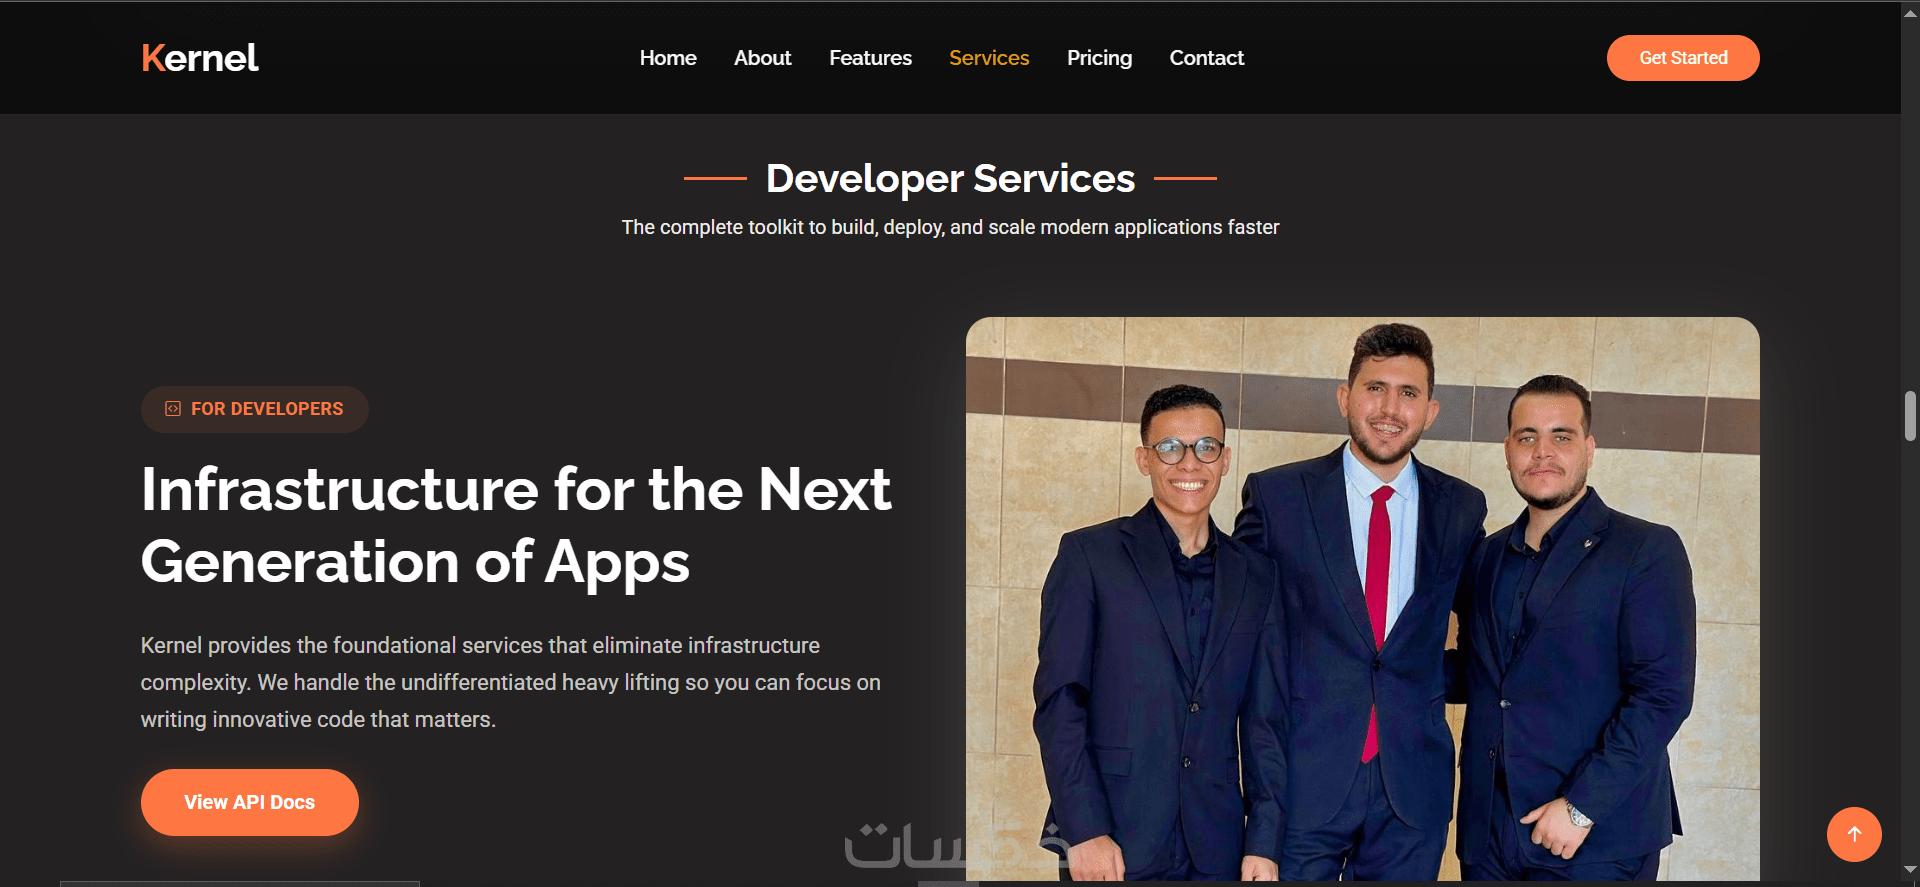Click the FOR DEVELOPERS badge
Screen dimensions: 1920x887
[255, 409]
